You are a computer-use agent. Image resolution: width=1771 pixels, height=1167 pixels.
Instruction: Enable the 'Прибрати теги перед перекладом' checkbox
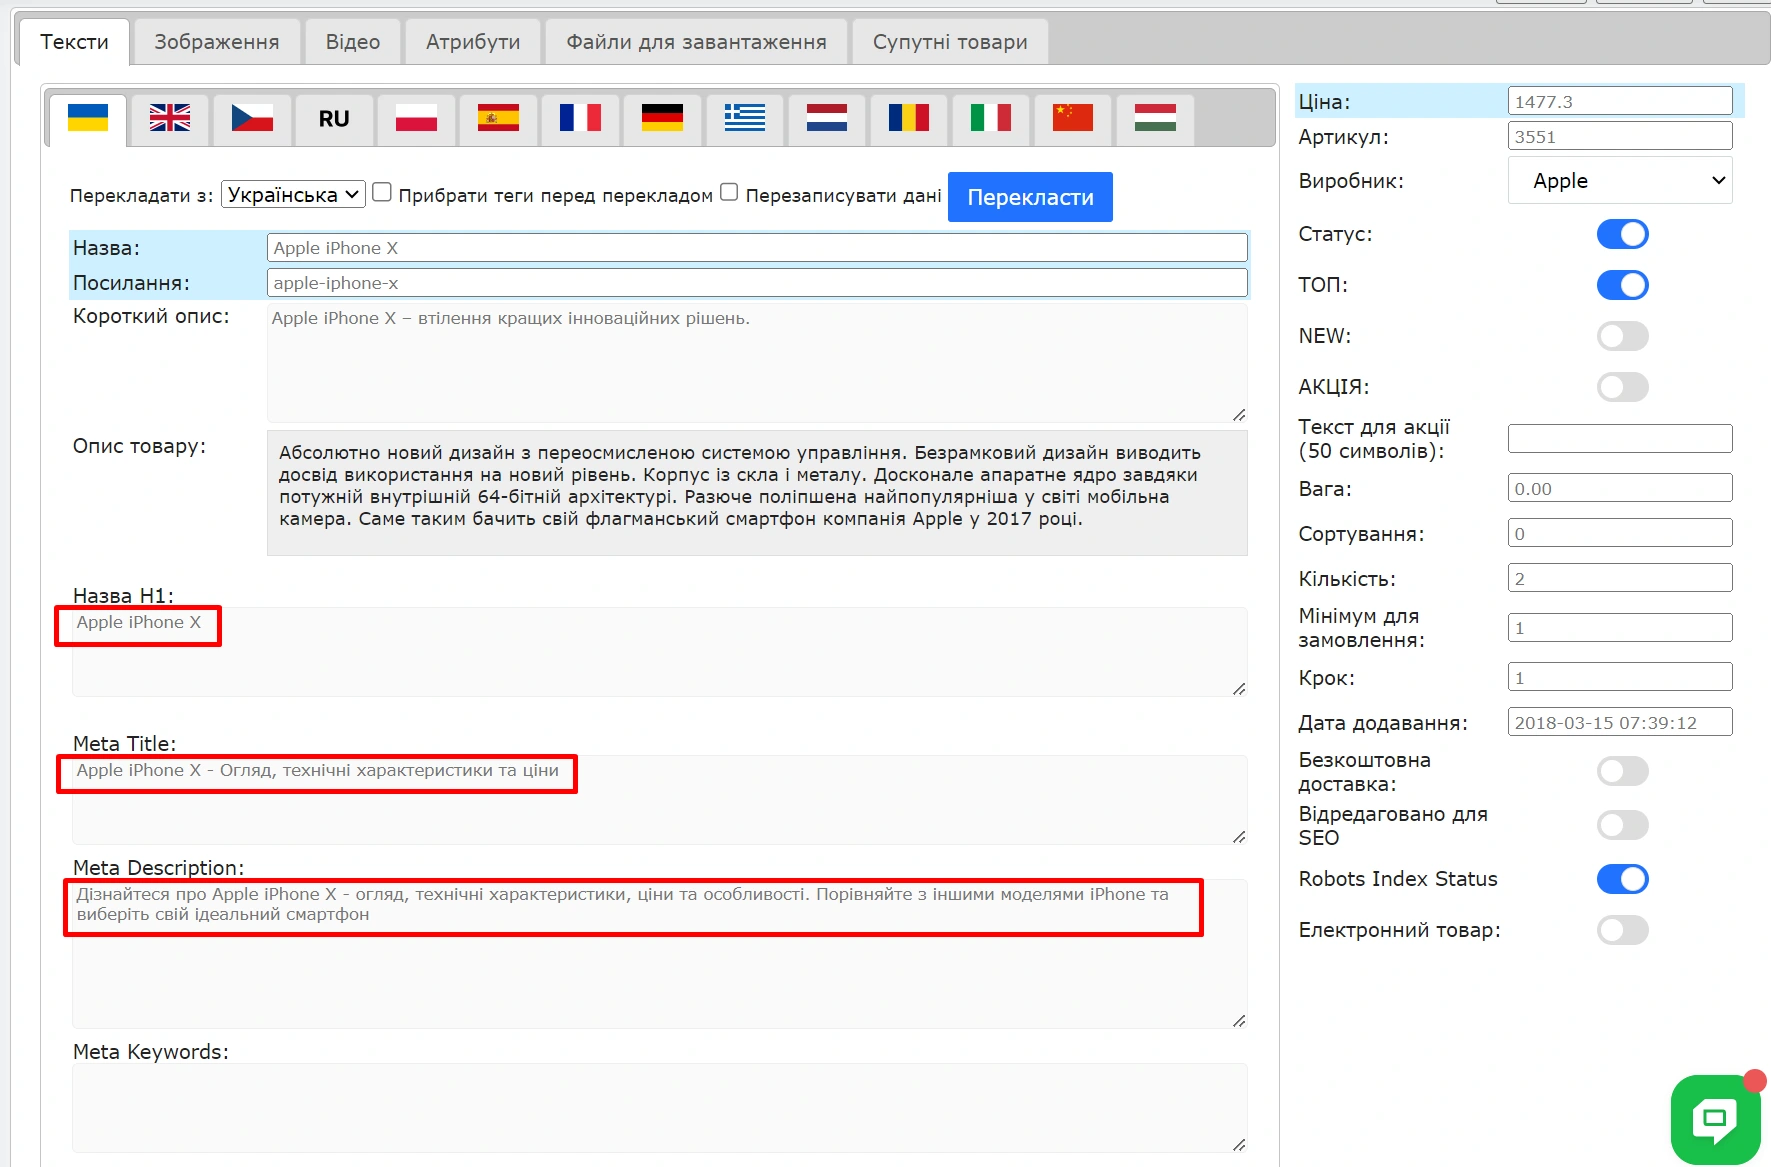pos(382,192)
